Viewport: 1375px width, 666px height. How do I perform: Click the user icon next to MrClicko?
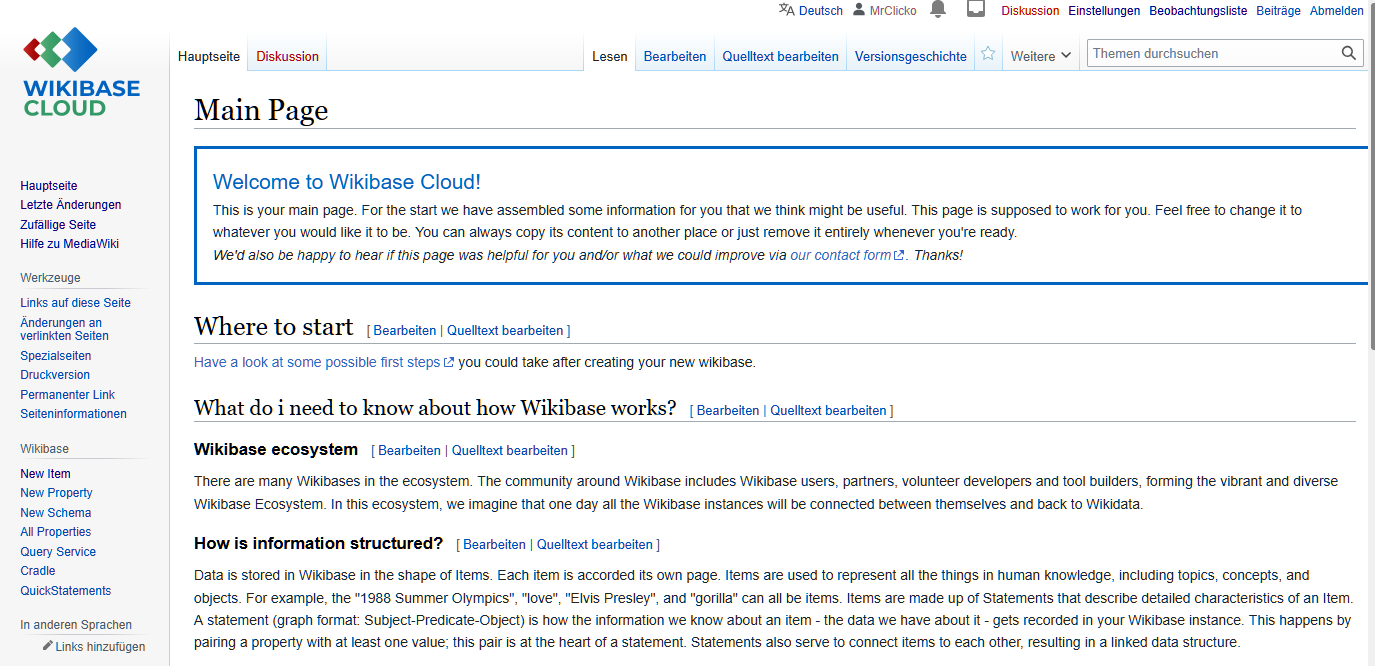pos(859,10)
